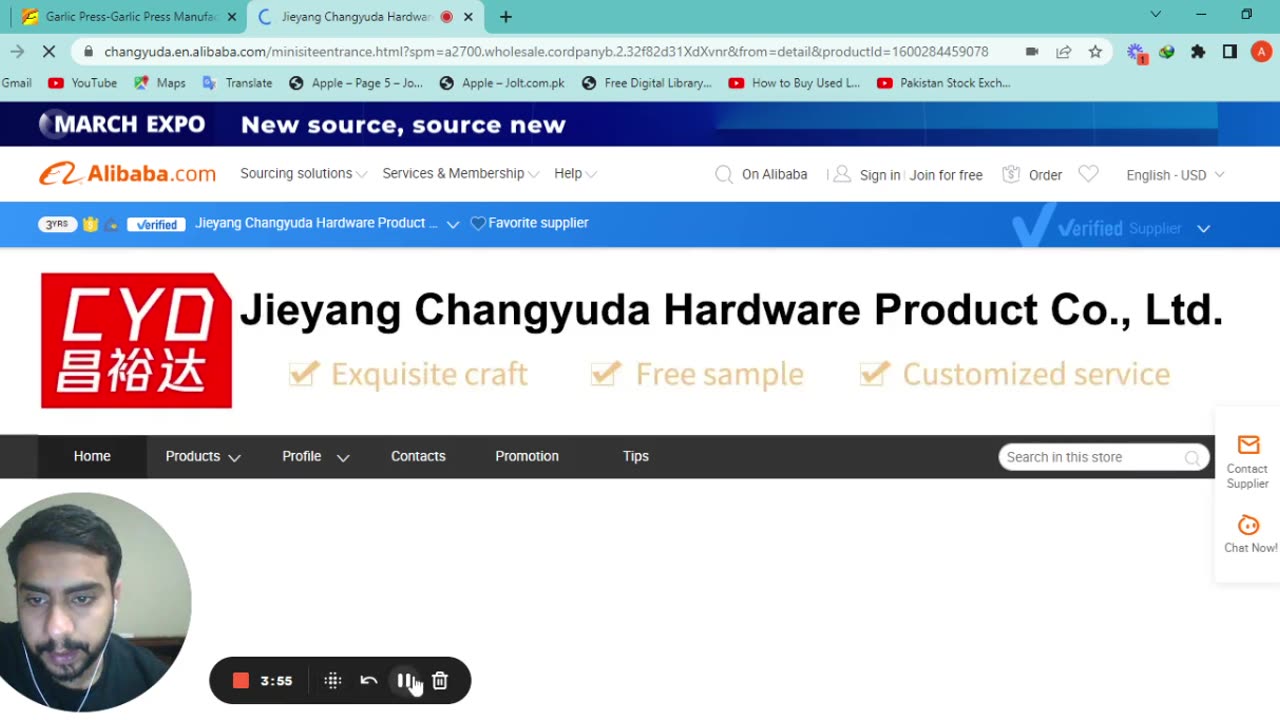Expand the Help menu
Viewport: 1280px width, 720px height.
575,174
